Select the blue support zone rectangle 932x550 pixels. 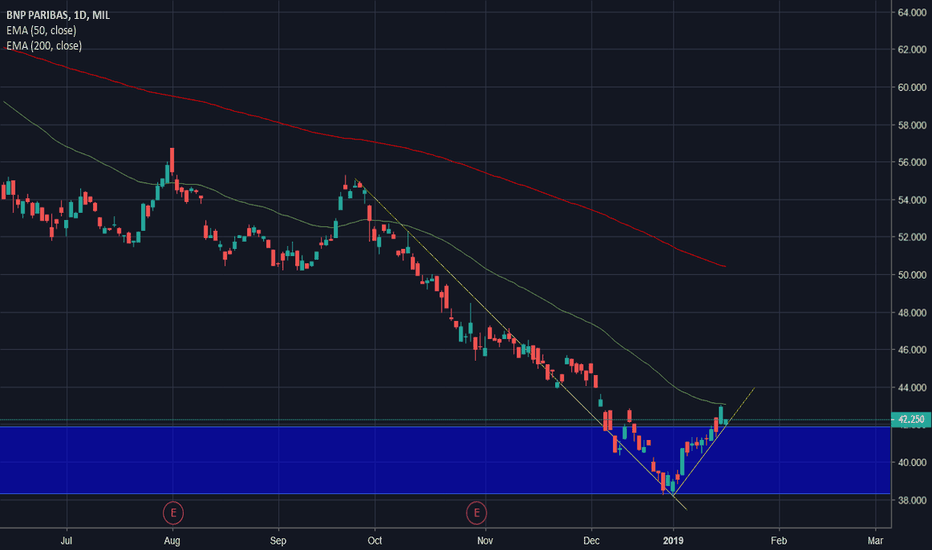(x=445, y=460)
